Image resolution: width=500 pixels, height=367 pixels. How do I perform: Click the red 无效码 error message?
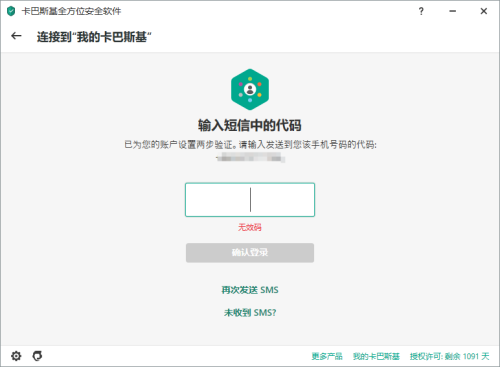coord(250,227)
